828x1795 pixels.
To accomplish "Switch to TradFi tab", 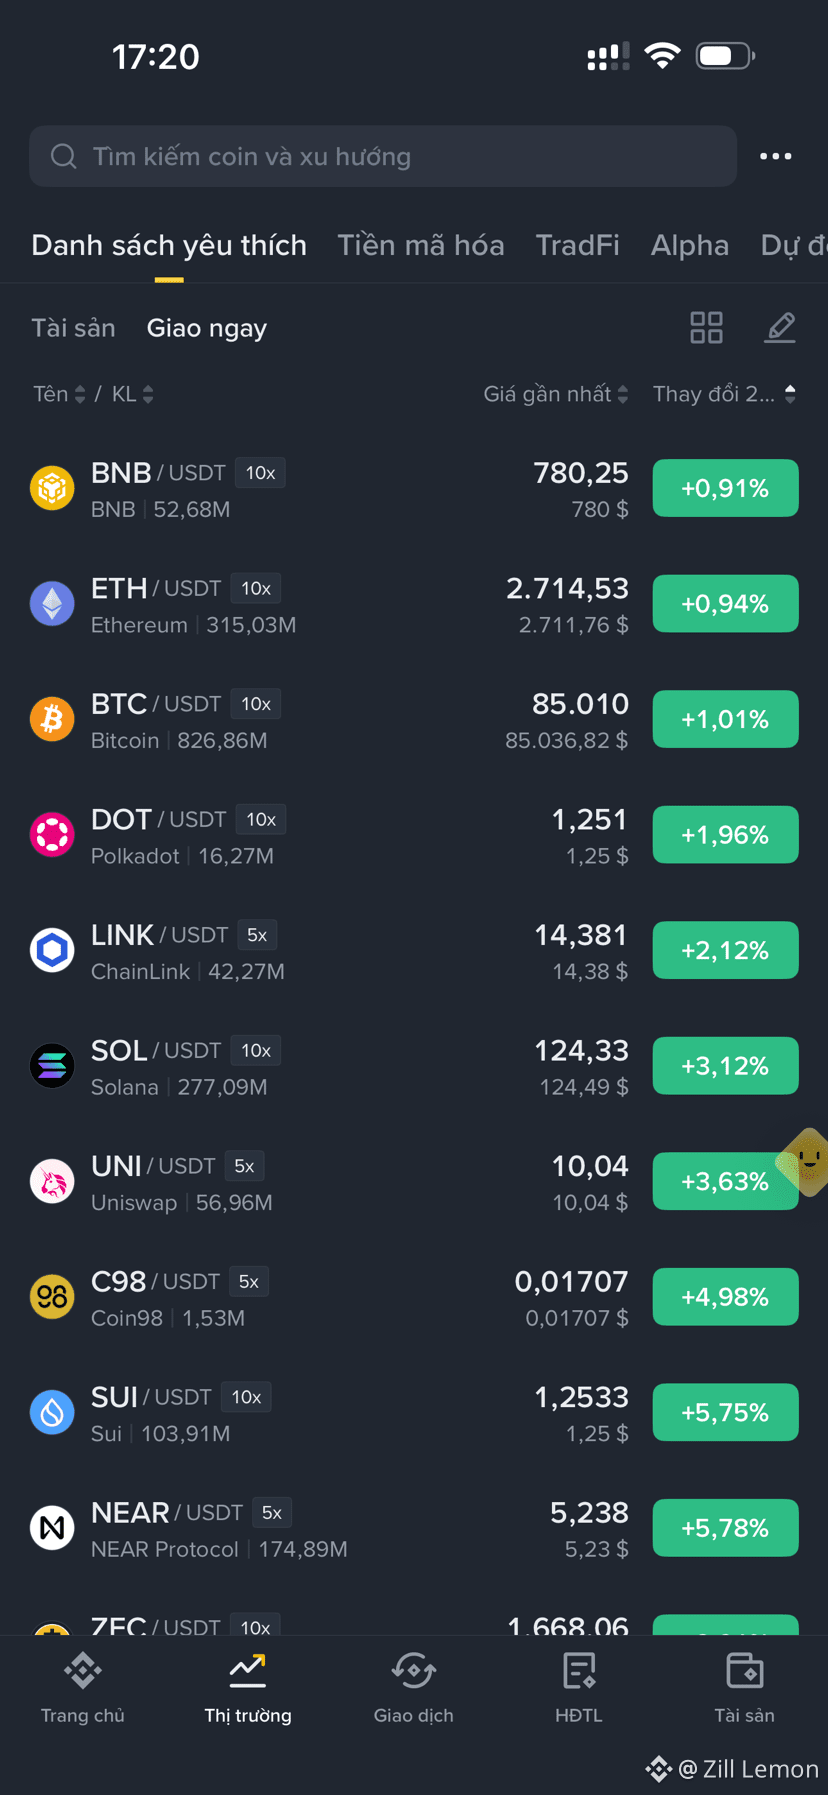I will (578, 245).
